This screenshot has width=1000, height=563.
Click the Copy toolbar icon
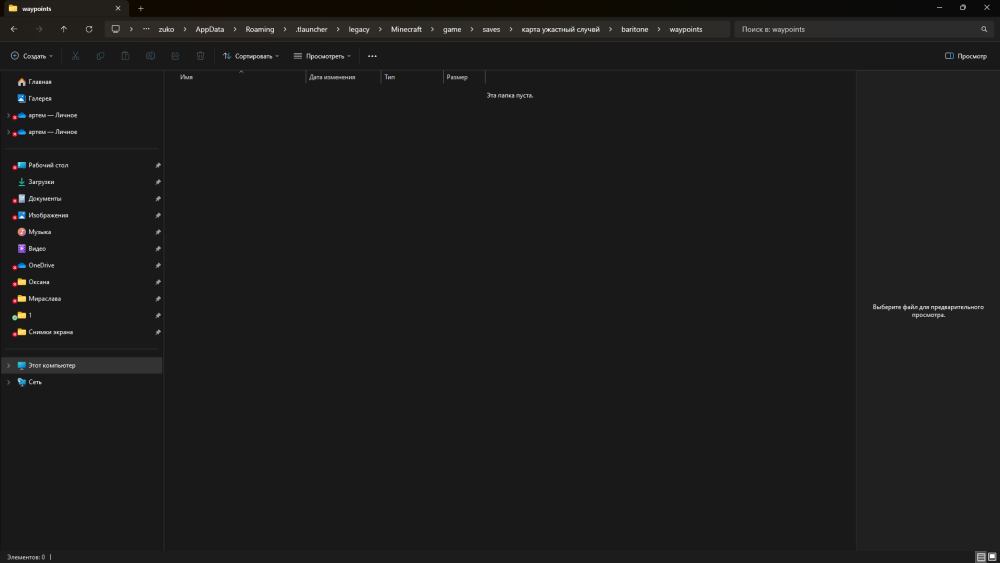100,56
